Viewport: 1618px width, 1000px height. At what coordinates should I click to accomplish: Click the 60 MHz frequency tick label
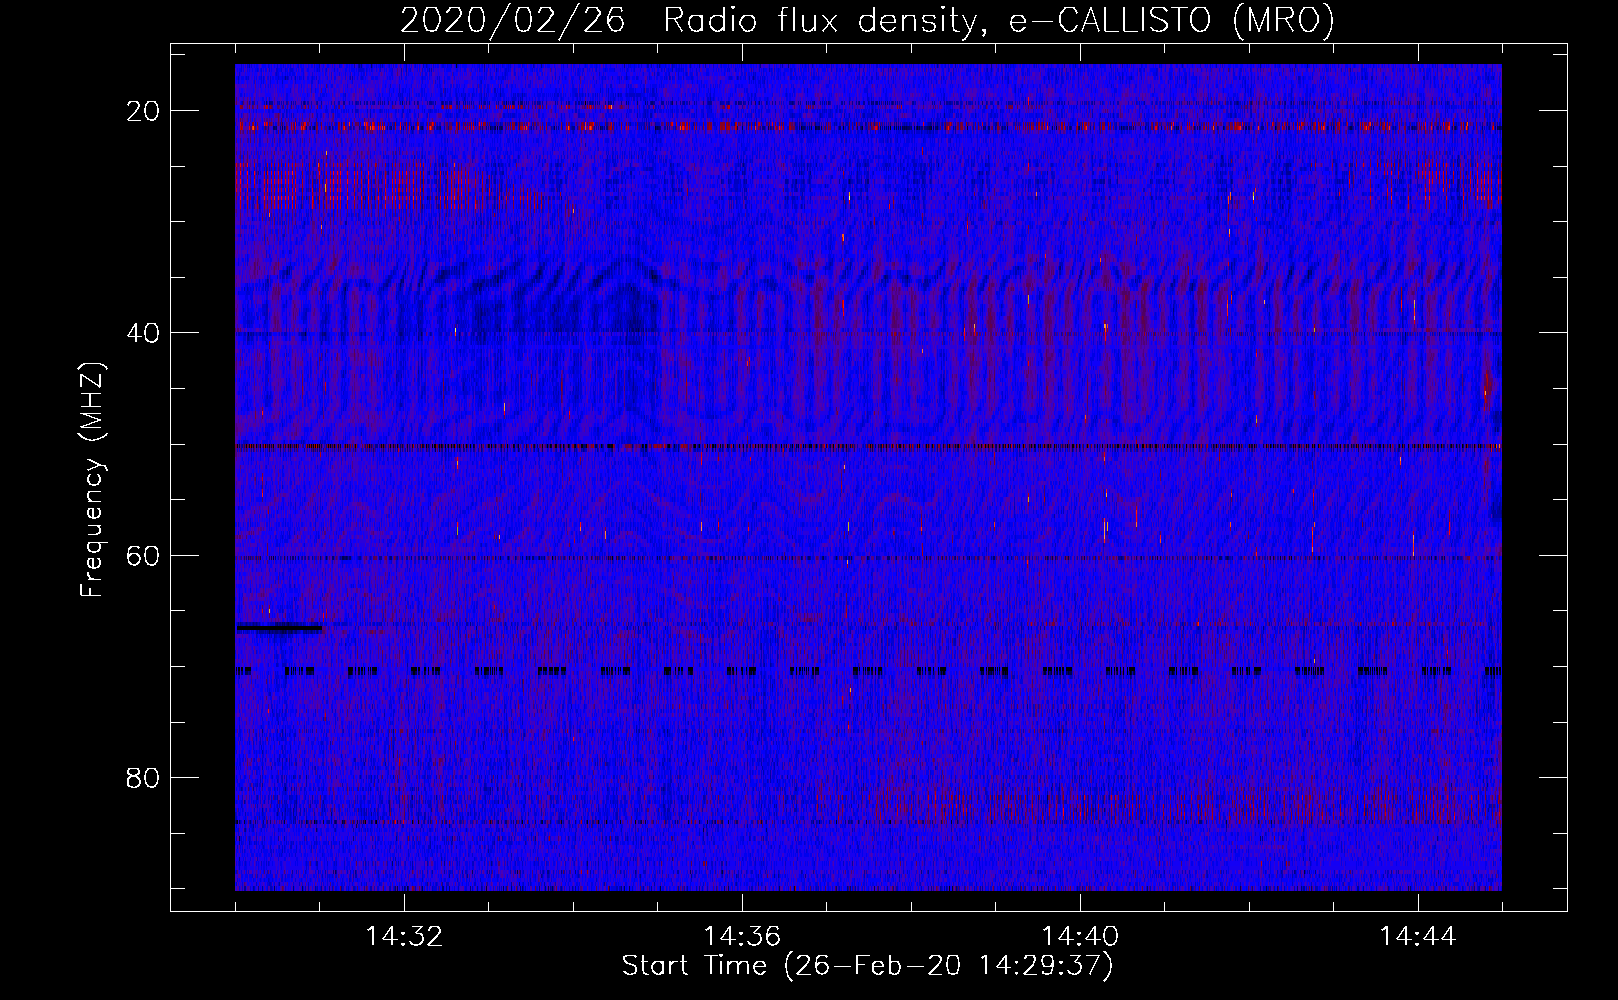pos(143,556)
